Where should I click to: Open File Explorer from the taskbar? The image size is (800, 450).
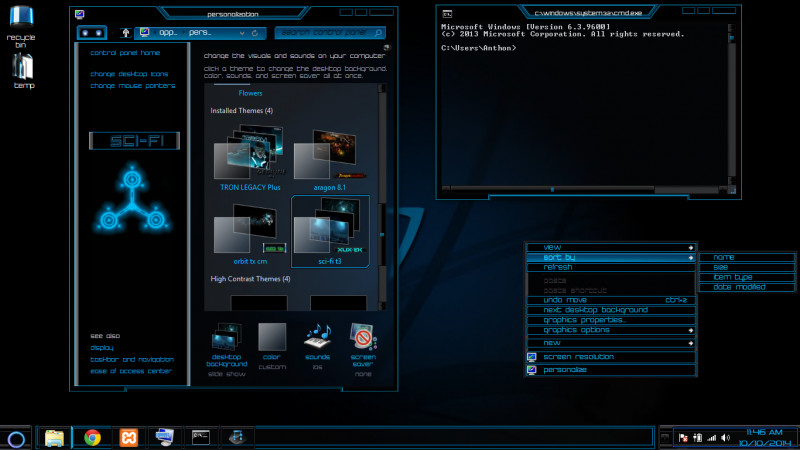(54, 438)
